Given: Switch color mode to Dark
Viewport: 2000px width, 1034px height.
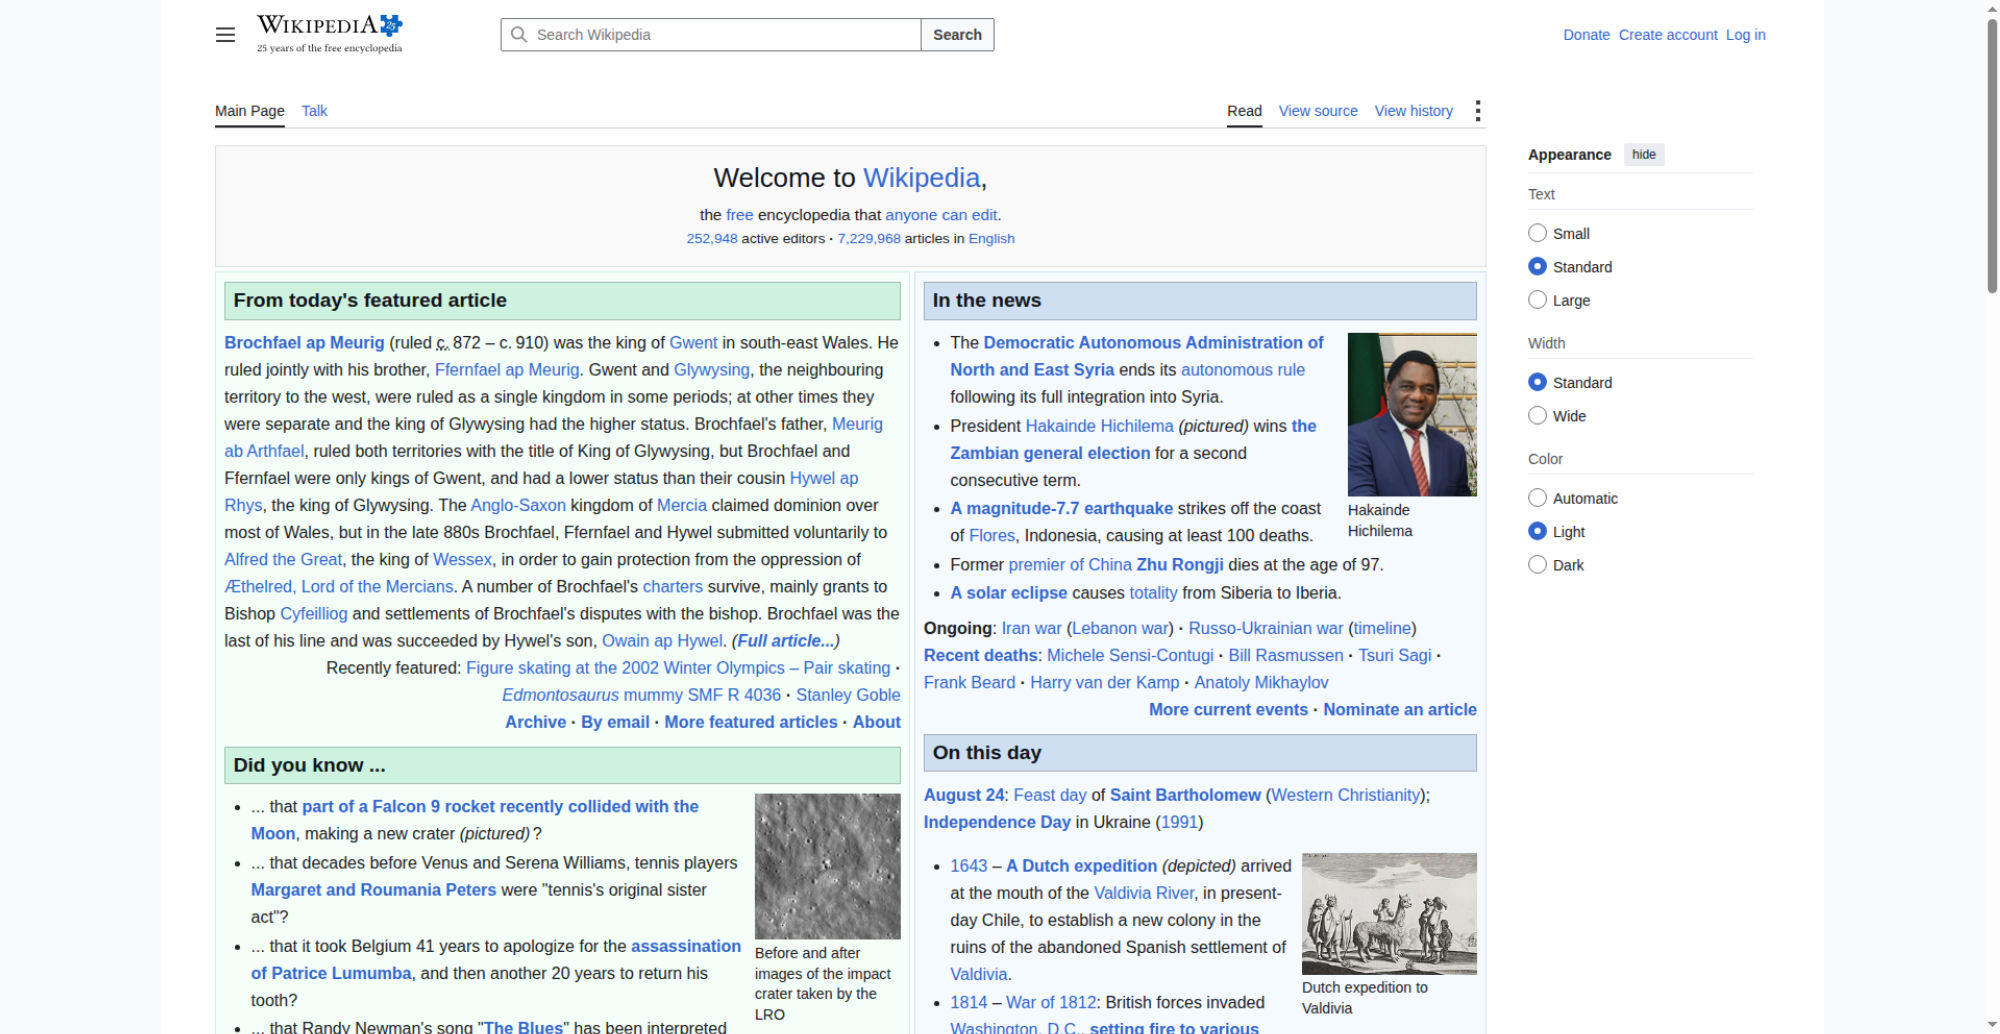Looking at the screenshot, I should click(x=1537, y=565).
